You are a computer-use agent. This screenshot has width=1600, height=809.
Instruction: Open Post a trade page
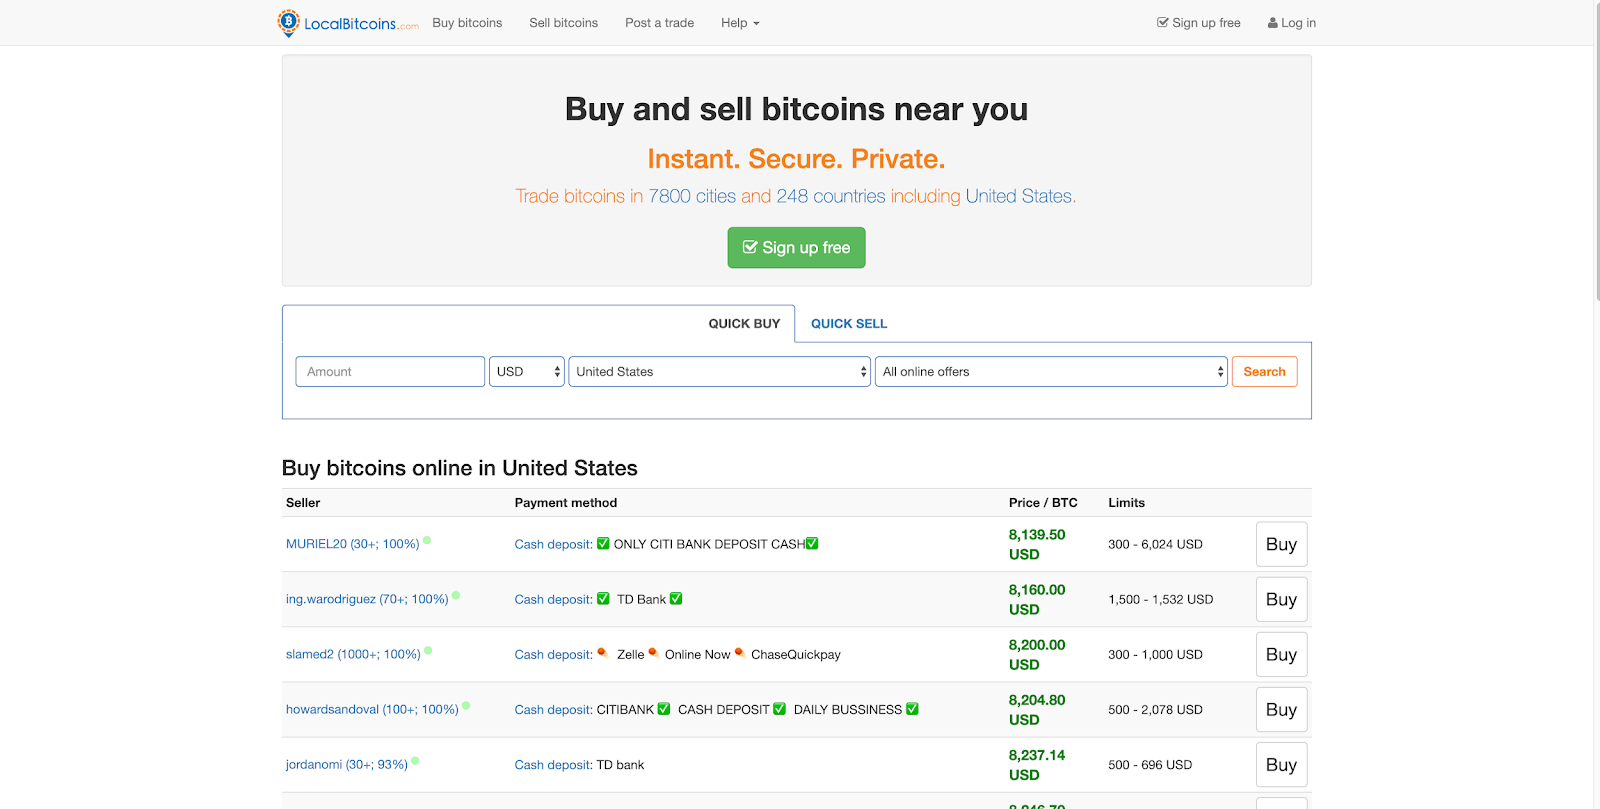[x=659, y=23]
